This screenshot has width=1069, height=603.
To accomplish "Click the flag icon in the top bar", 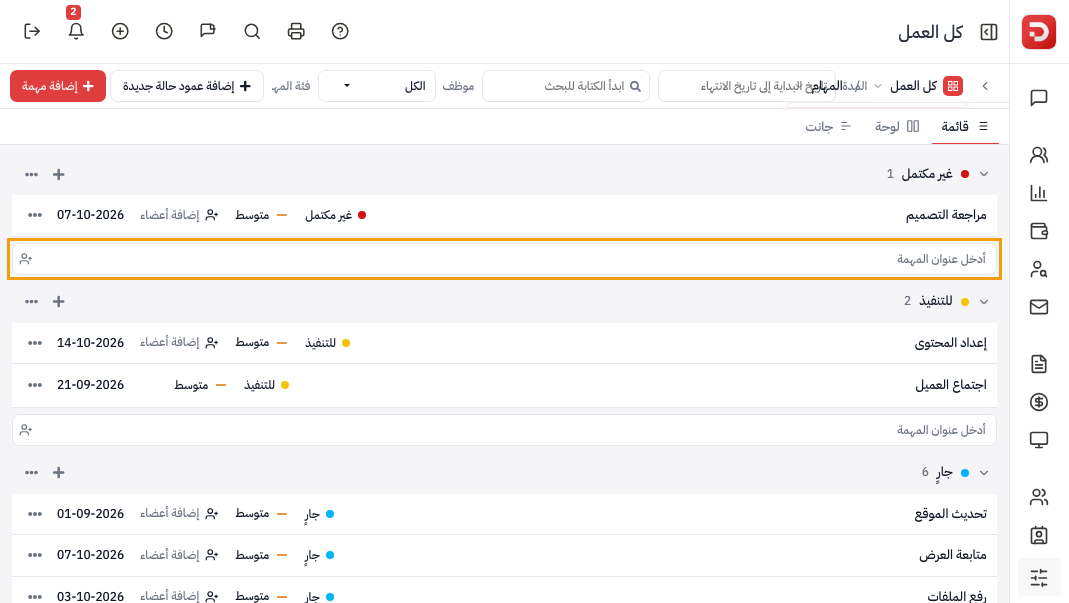I will point(208,31).
